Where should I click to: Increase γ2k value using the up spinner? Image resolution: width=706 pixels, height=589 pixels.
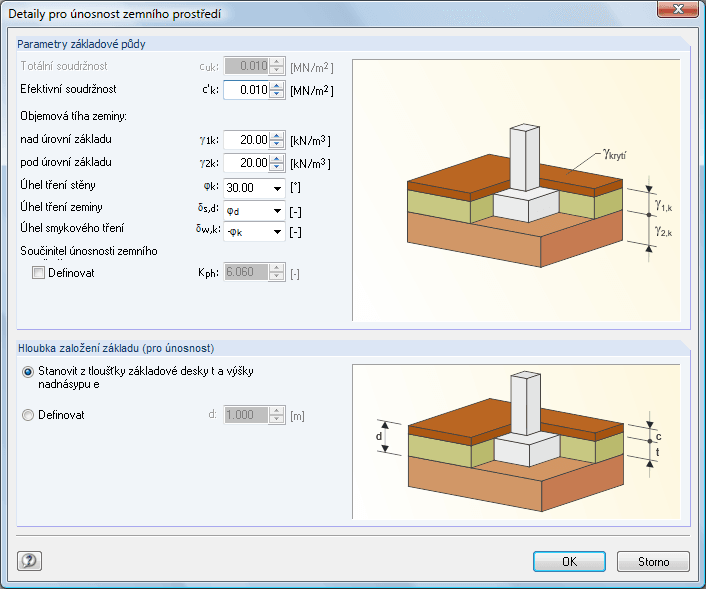(x=276, y=158)
